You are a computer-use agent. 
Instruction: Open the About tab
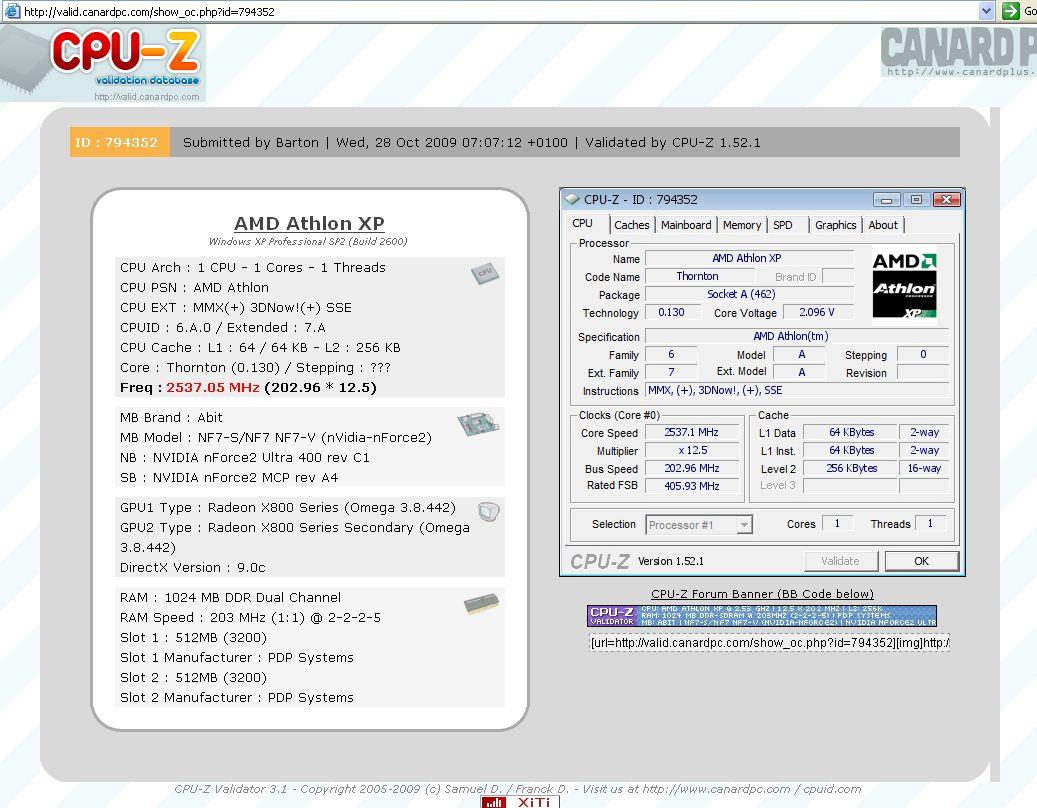pyautogui.click(x=883, y=225)
